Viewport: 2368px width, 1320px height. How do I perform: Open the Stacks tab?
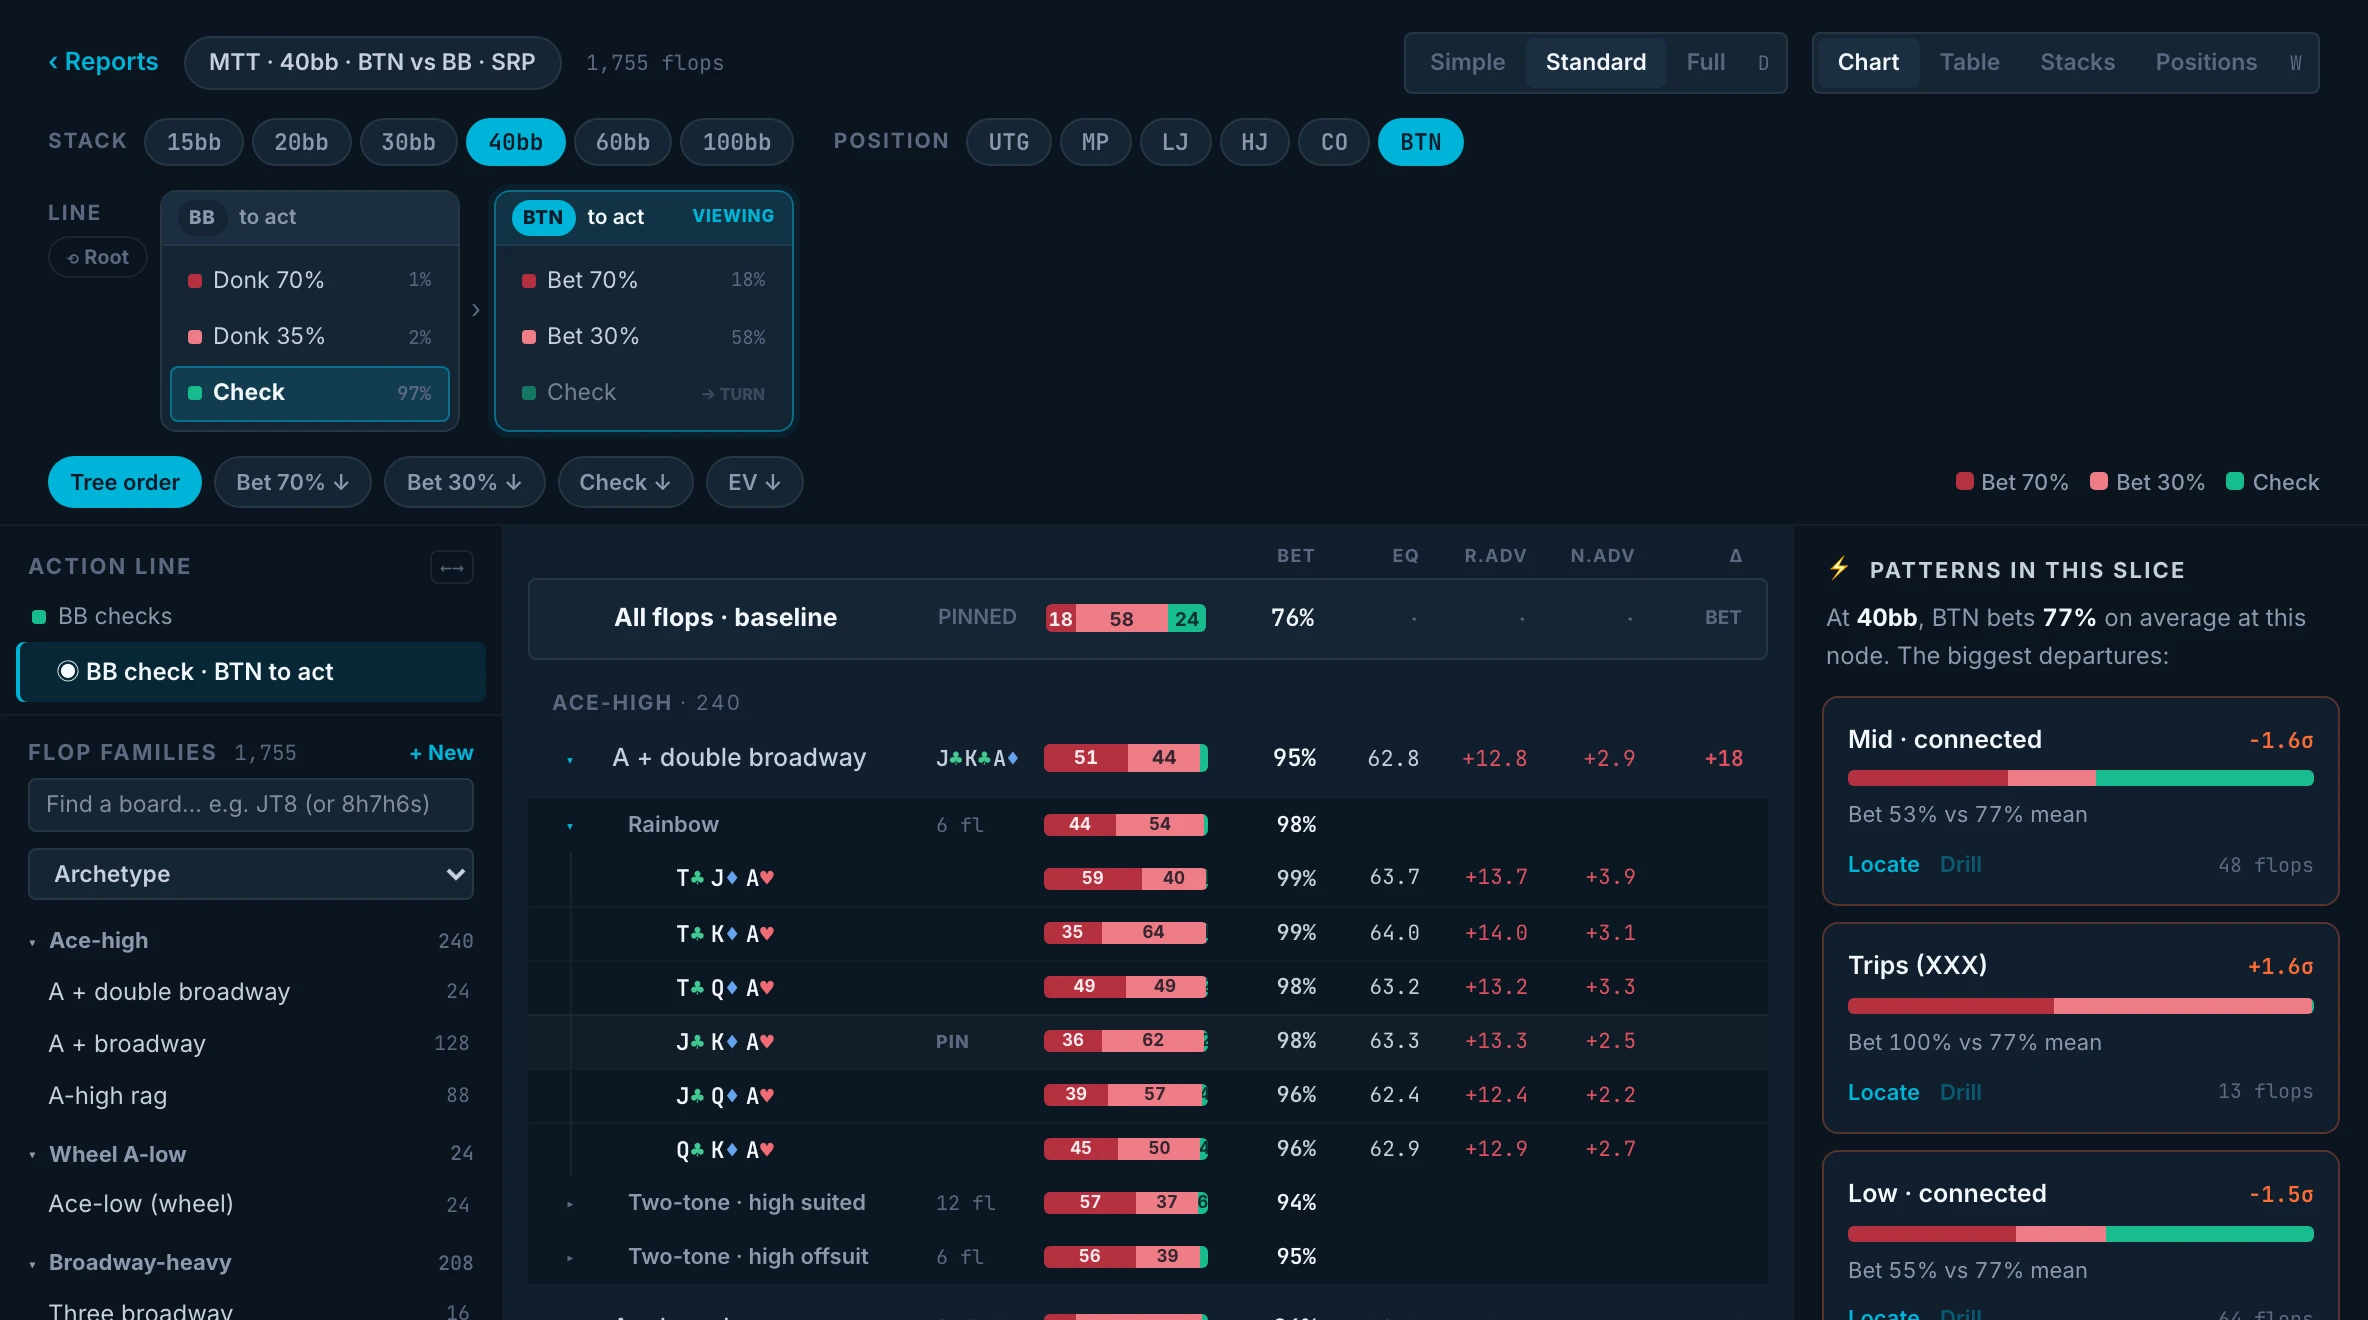point(2077,62)
